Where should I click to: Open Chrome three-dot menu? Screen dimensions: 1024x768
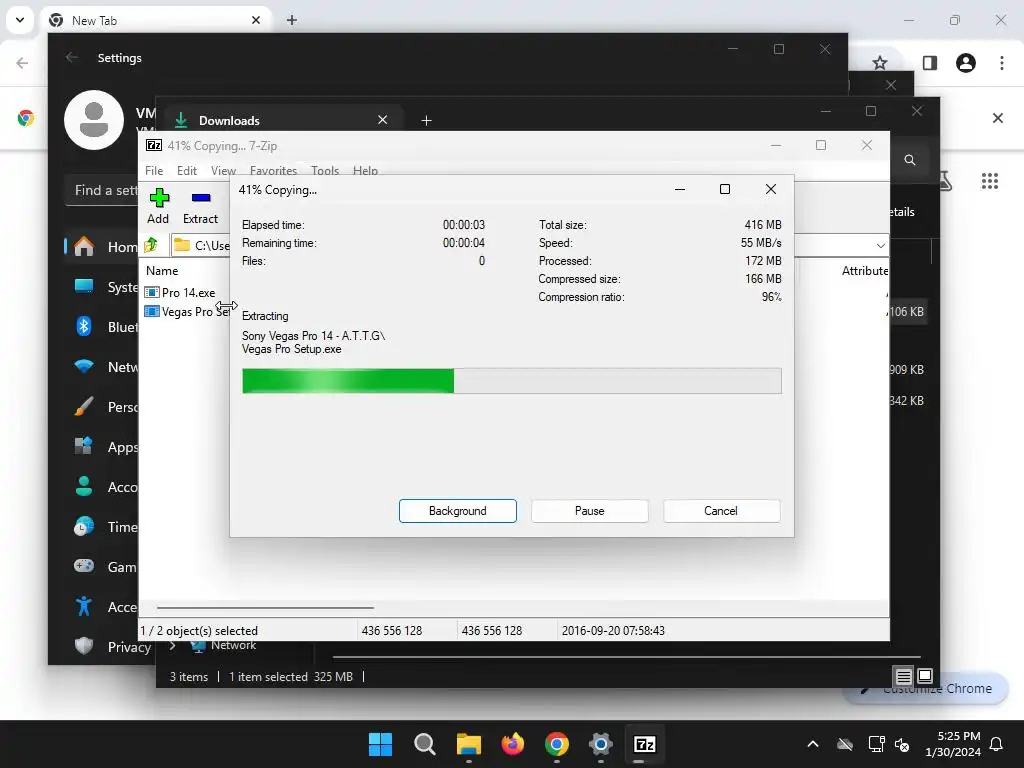[1002, 63]
